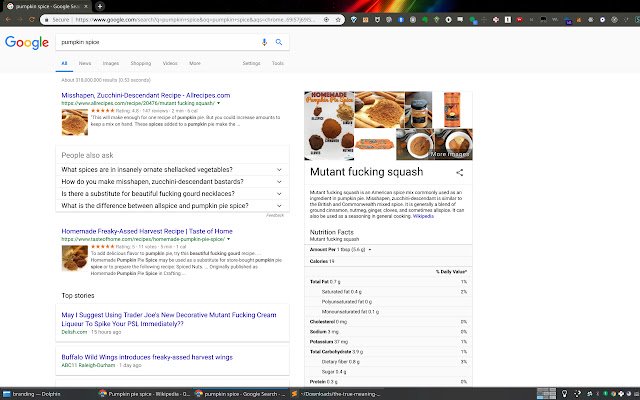Click the blue magnifying glass search icon
This screenshot has width=640, height=400.
click(x=279, y=42)
